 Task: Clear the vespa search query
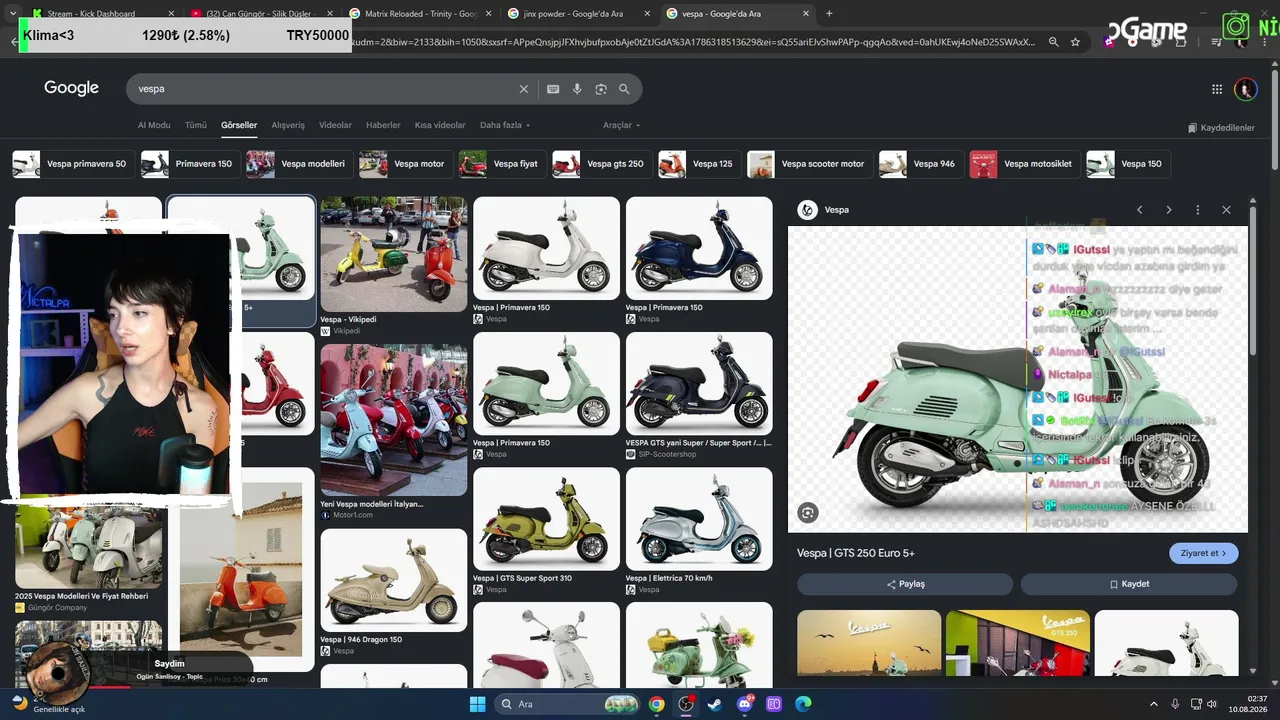(x=523, y=89)
